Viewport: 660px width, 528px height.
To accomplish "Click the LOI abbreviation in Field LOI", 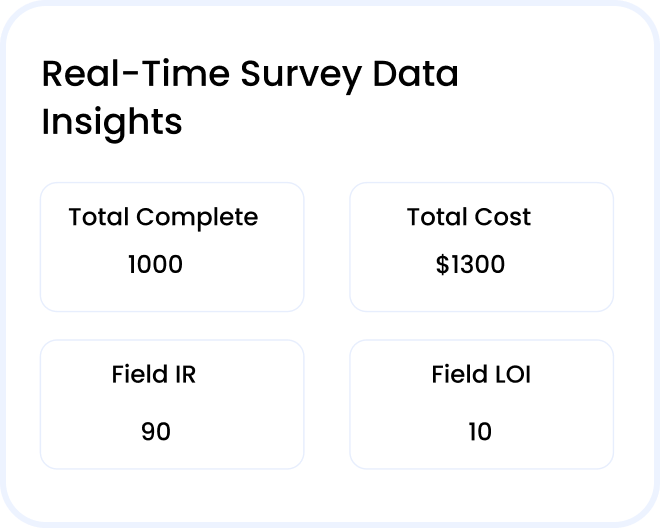I will point(513,374).
